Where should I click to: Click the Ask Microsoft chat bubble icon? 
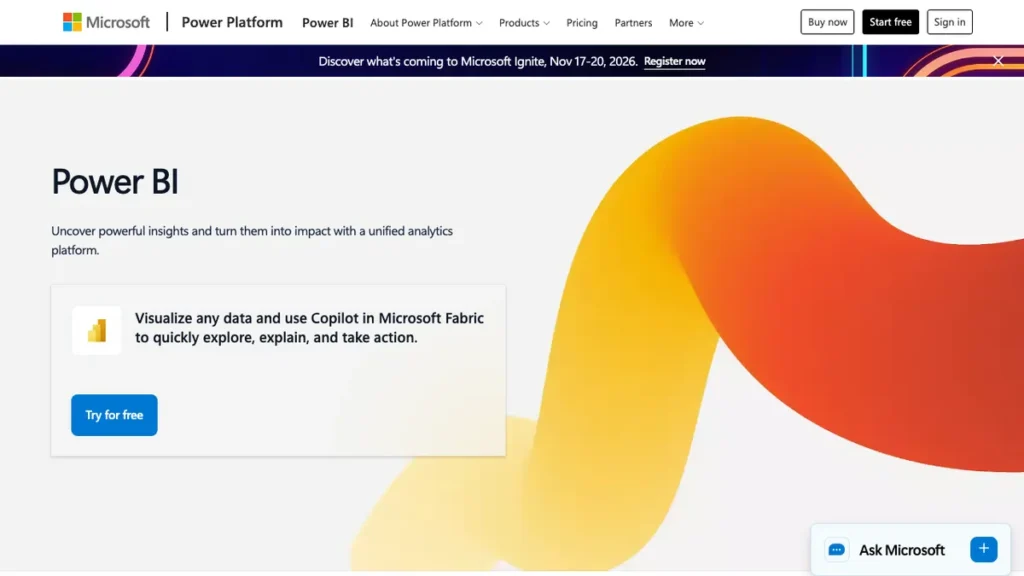(837, 550)
